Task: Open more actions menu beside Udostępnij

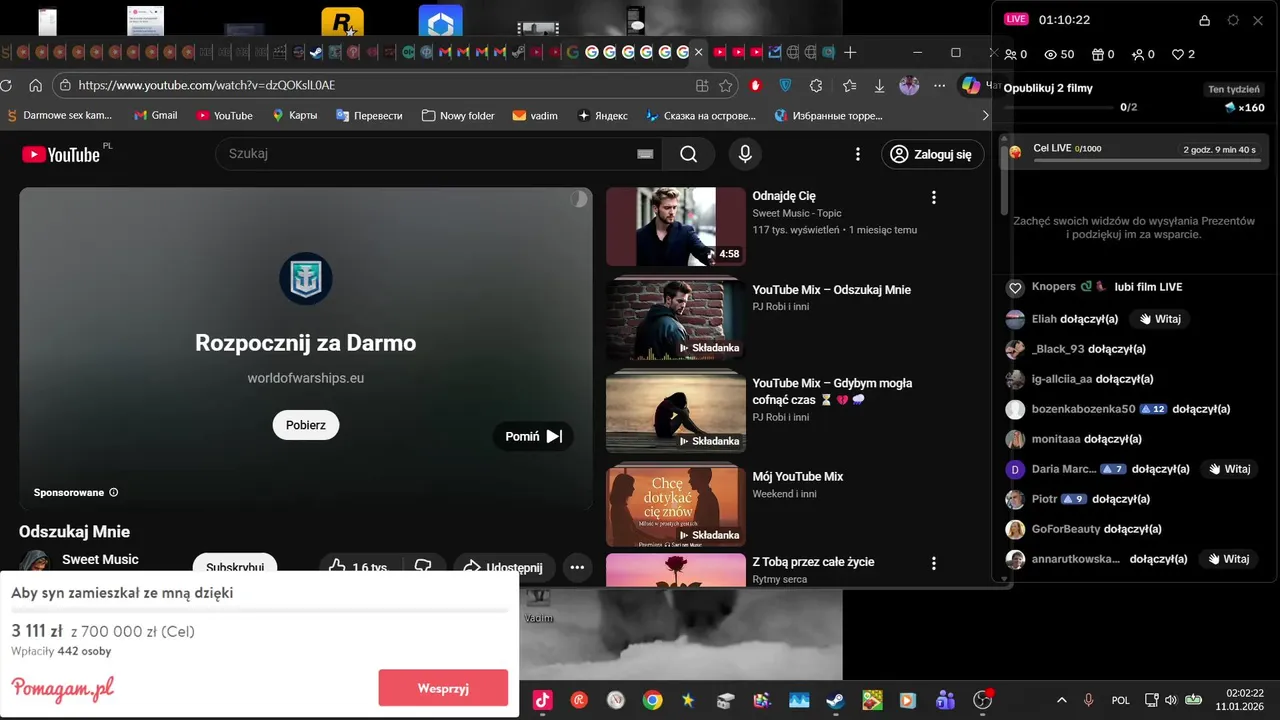Action: [577, 567]
